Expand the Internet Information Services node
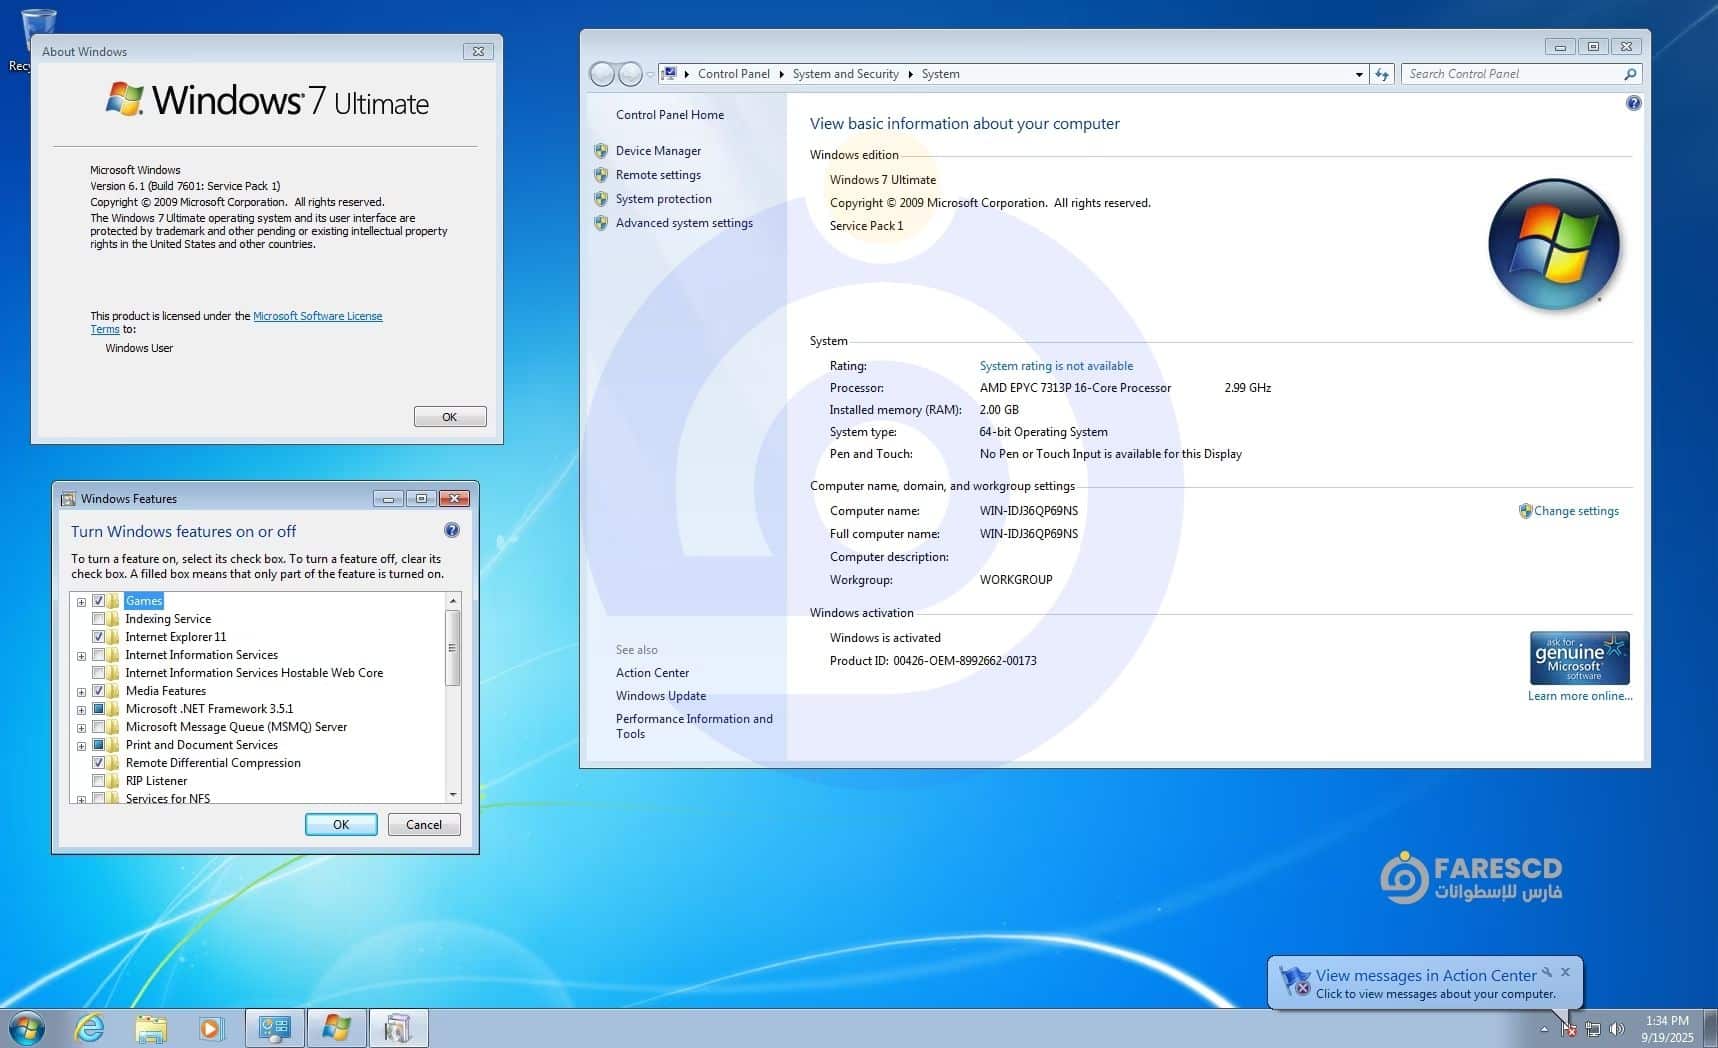 pos(81,656)
